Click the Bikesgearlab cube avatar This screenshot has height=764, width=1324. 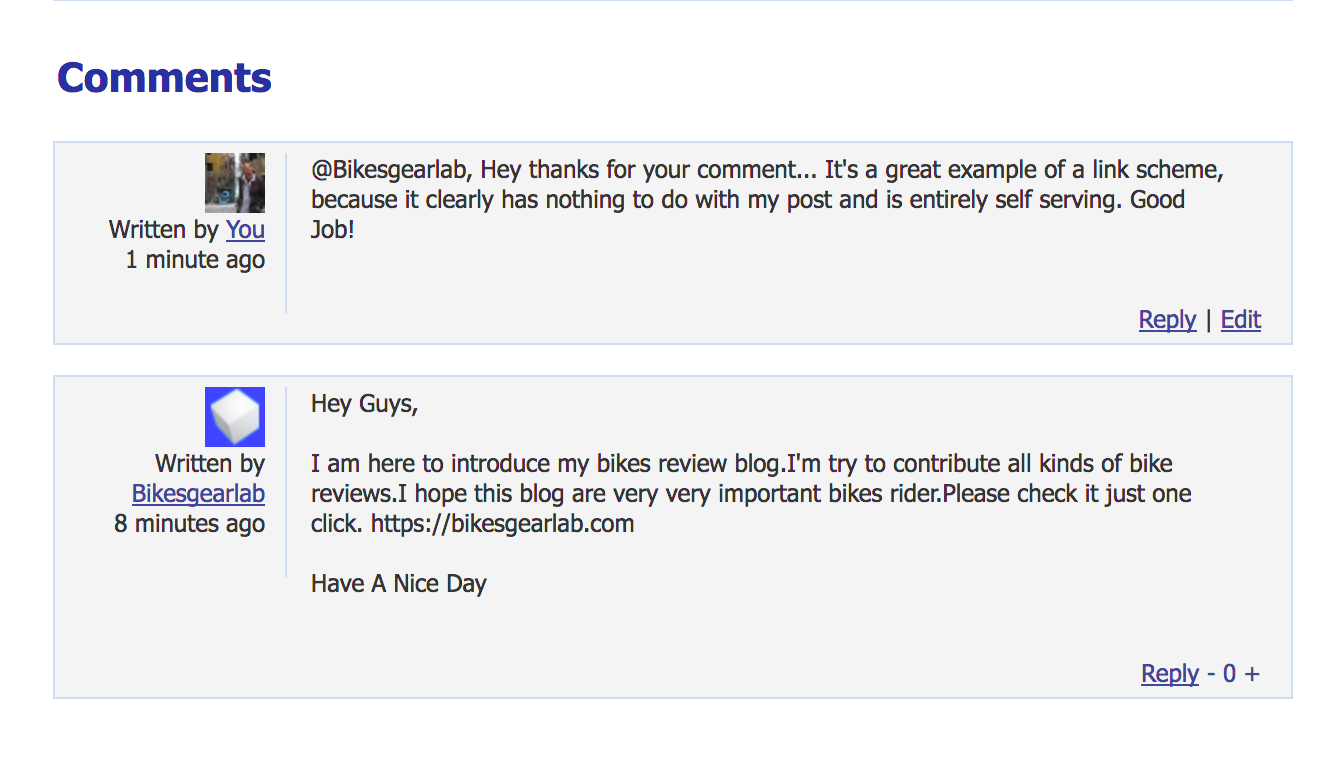tap(235, 416)
